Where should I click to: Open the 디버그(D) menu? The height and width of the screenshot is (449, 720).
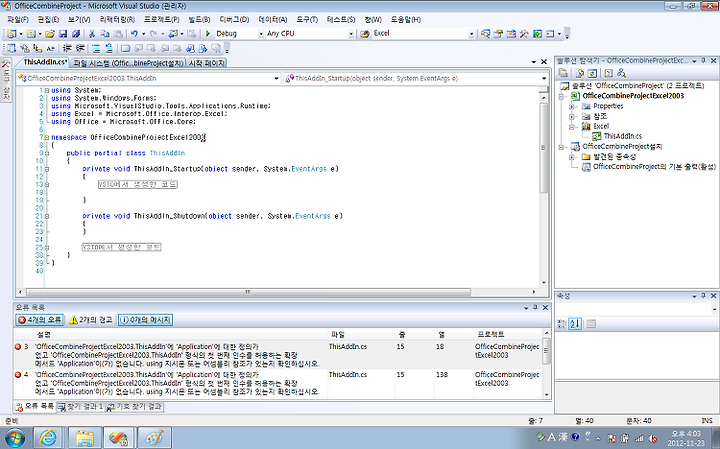coord(234,19)
